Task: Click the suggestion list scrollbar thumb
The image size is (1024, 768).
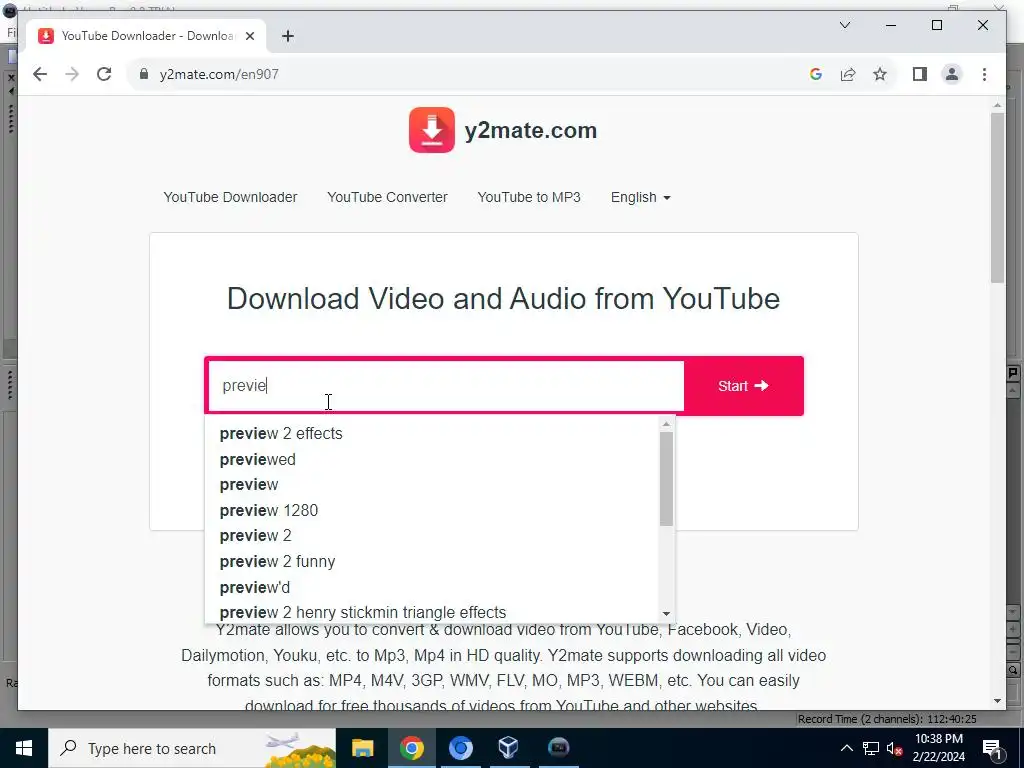Action: (666, 479)
